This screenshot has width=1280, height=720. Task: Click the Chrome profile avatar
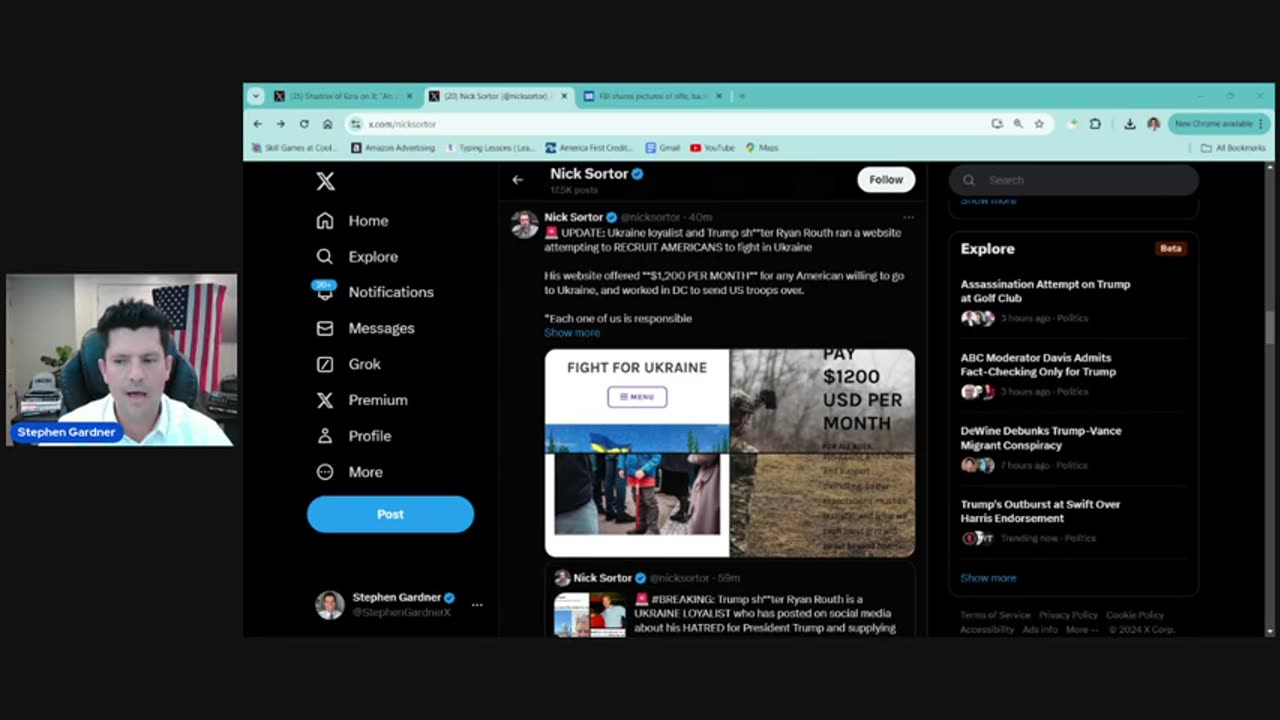pyautogui.click(x=1153, y=124)
